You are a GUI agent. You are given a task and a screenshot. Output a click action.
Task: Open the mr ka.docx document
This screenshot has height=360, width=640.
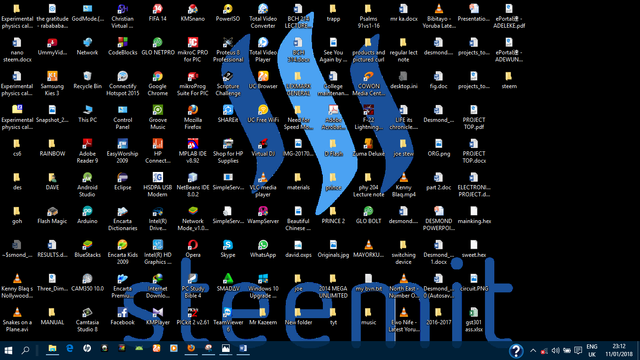pyautogui.click(x=403, y=12)
